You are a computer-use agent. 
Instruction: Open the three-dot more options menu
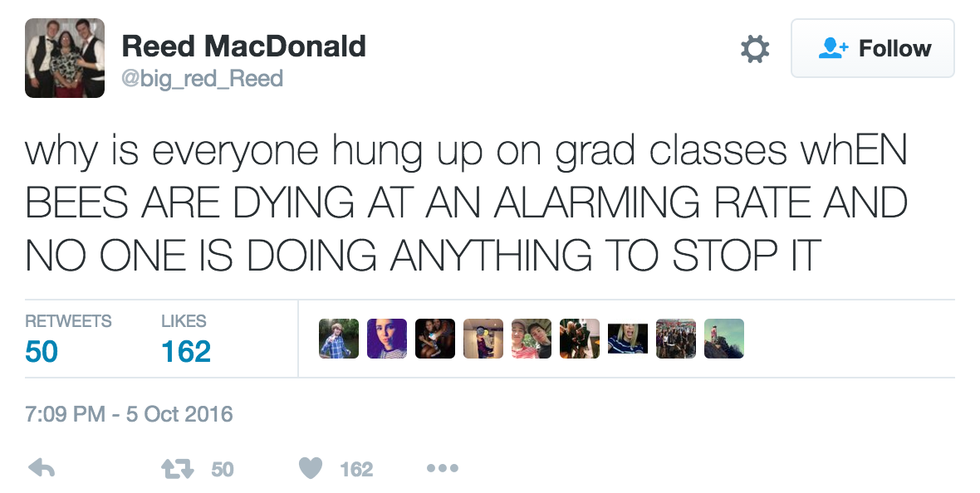(442, 468)
